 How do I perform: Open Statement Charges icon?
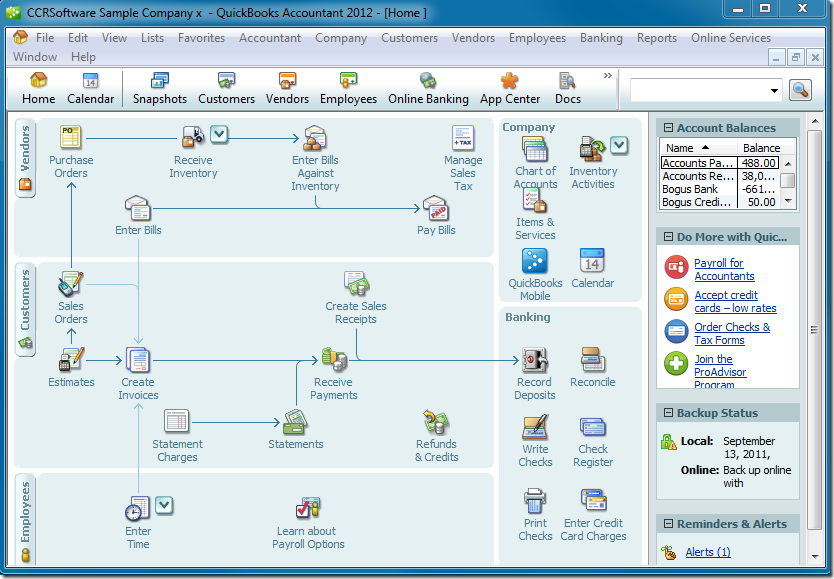177,422
